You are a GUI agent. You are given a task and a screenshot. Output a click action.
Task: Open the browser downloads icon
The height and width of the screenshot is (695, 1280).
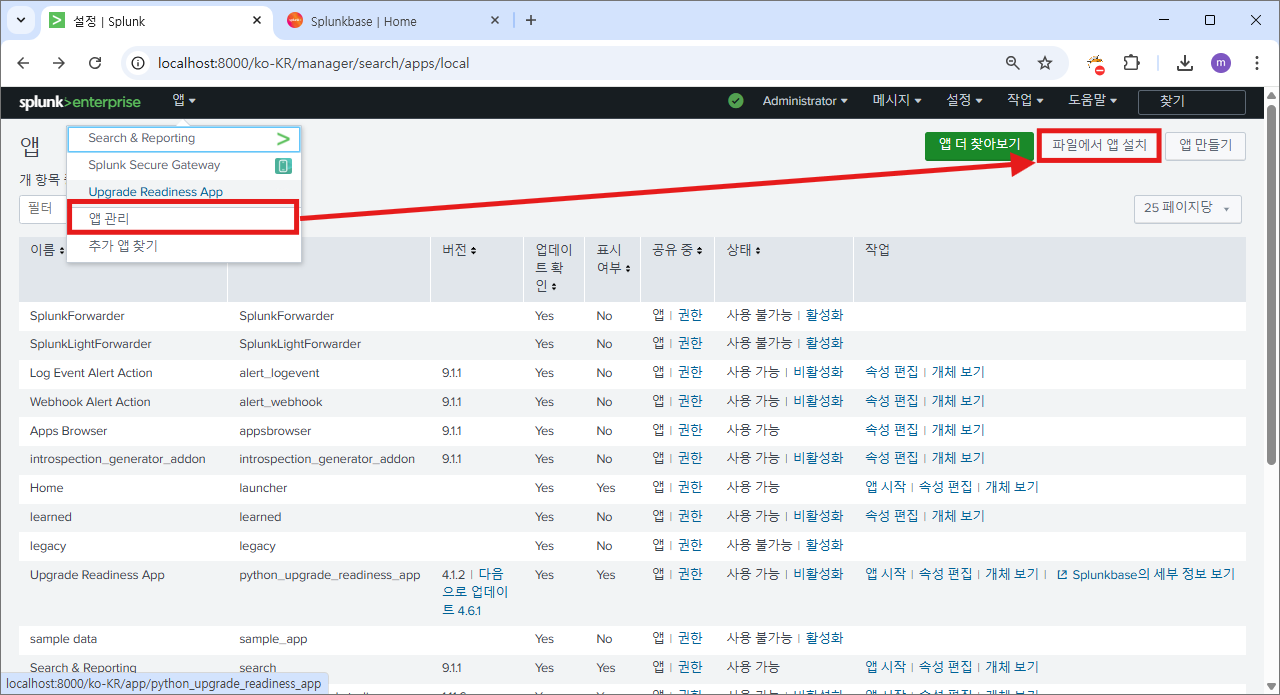pyautogui.click(x=1185, y=63)
